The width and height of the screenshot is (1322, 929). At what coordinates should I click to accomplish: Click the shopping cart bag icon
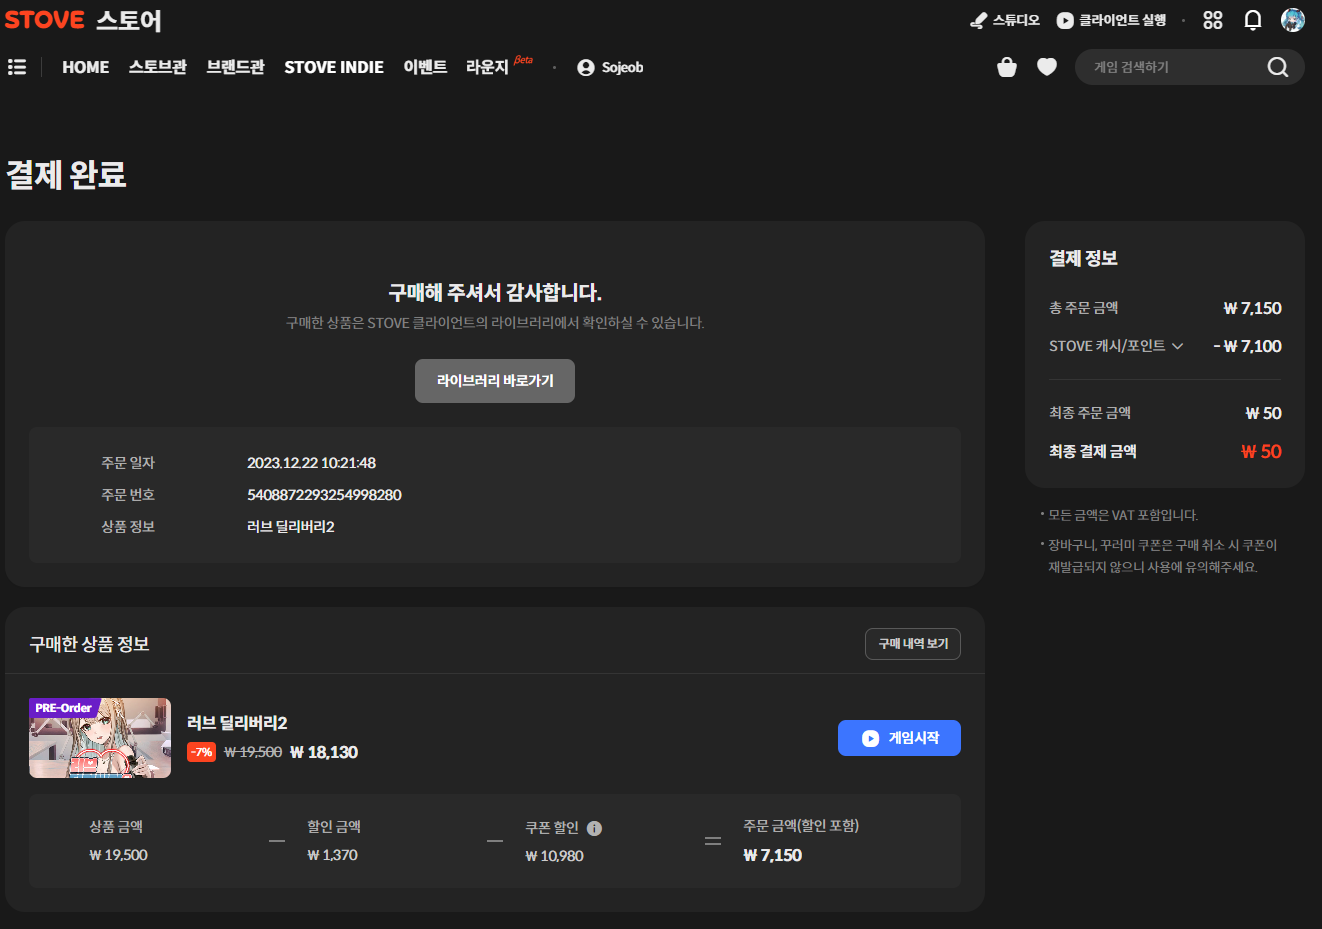click(x=1007, y=67)
